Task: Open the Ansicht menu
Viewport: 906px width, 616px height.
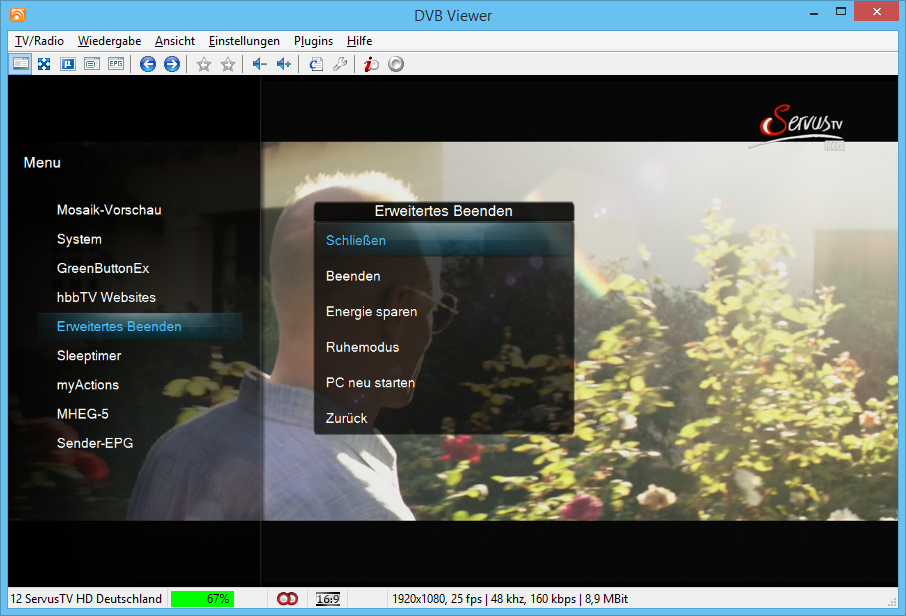Action: (x=174, y=41)
